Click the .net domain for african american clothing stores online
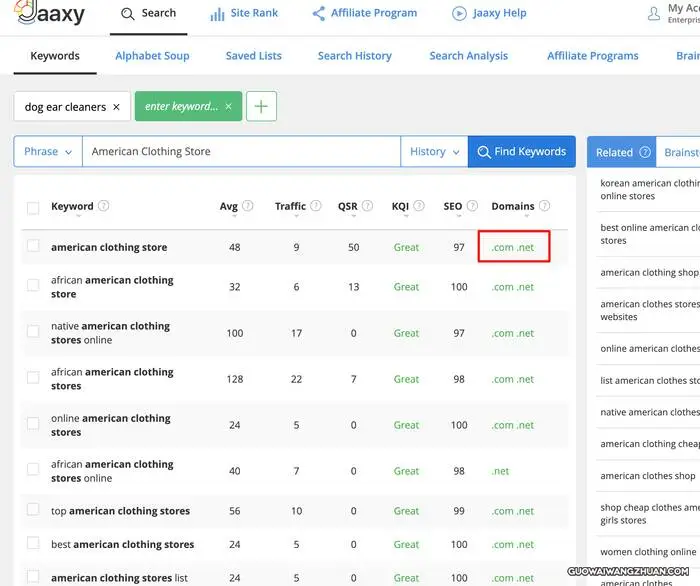The image size is (700, 586). (500, 471)
